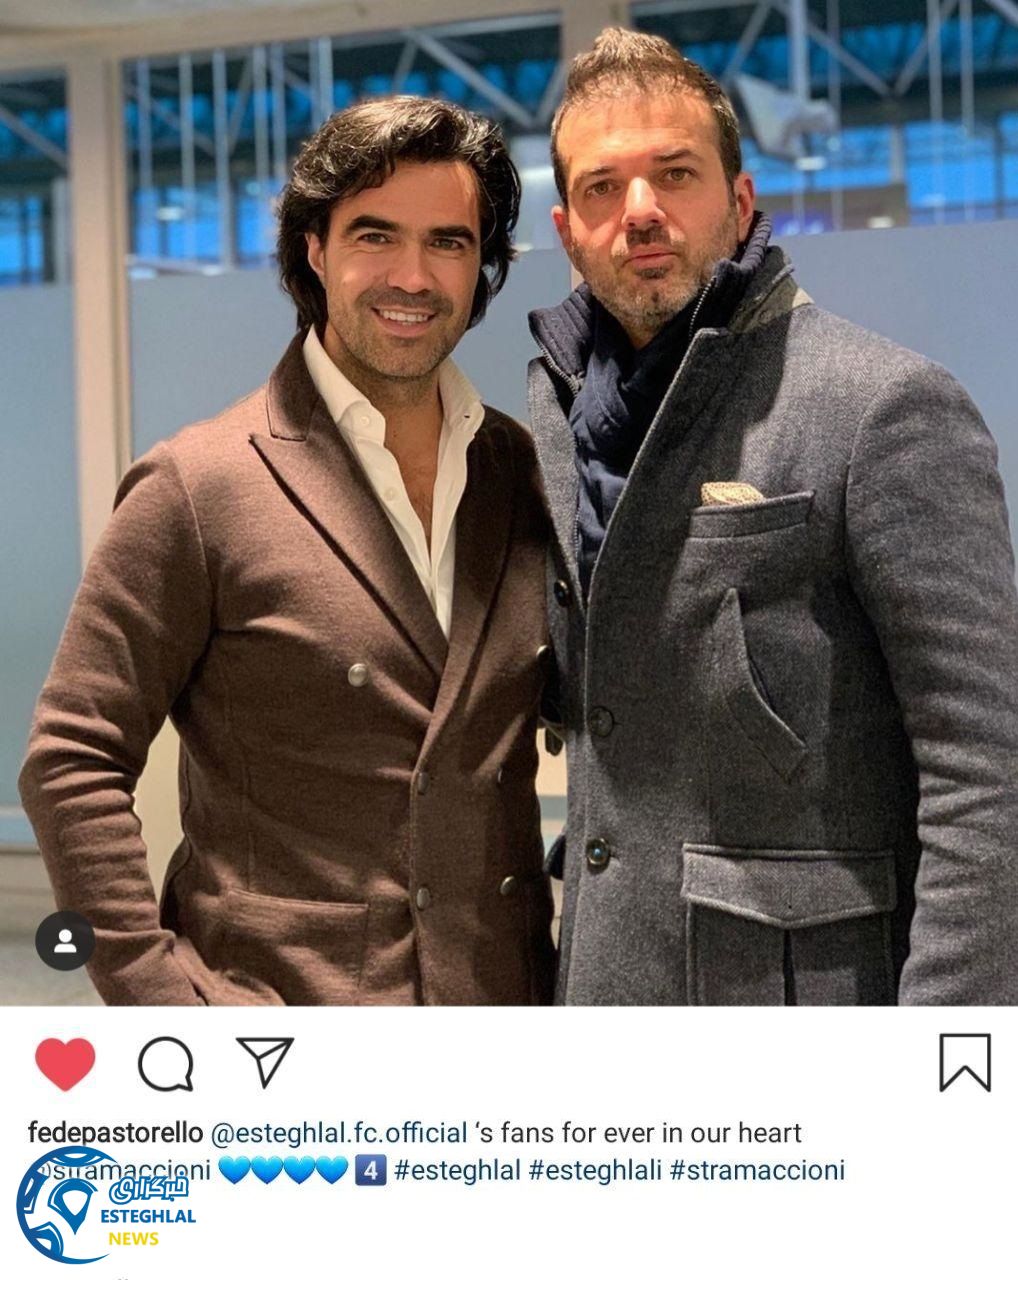Show tagged people via the person icon
This screenshot has width=1018, height=1293.
click(x=65, y=941)
